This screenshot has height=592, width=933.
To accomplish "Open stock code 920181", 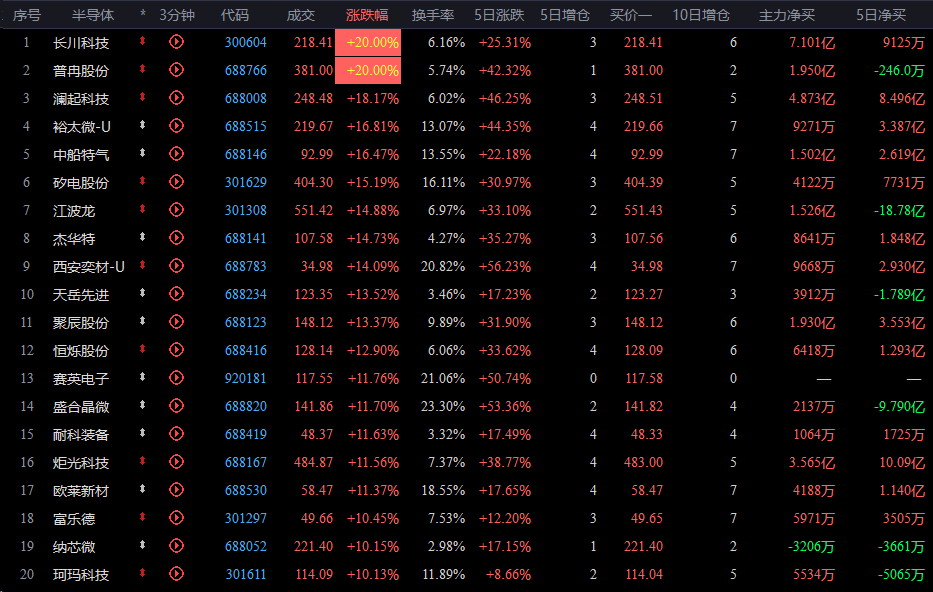I will (x=246, y=378).
